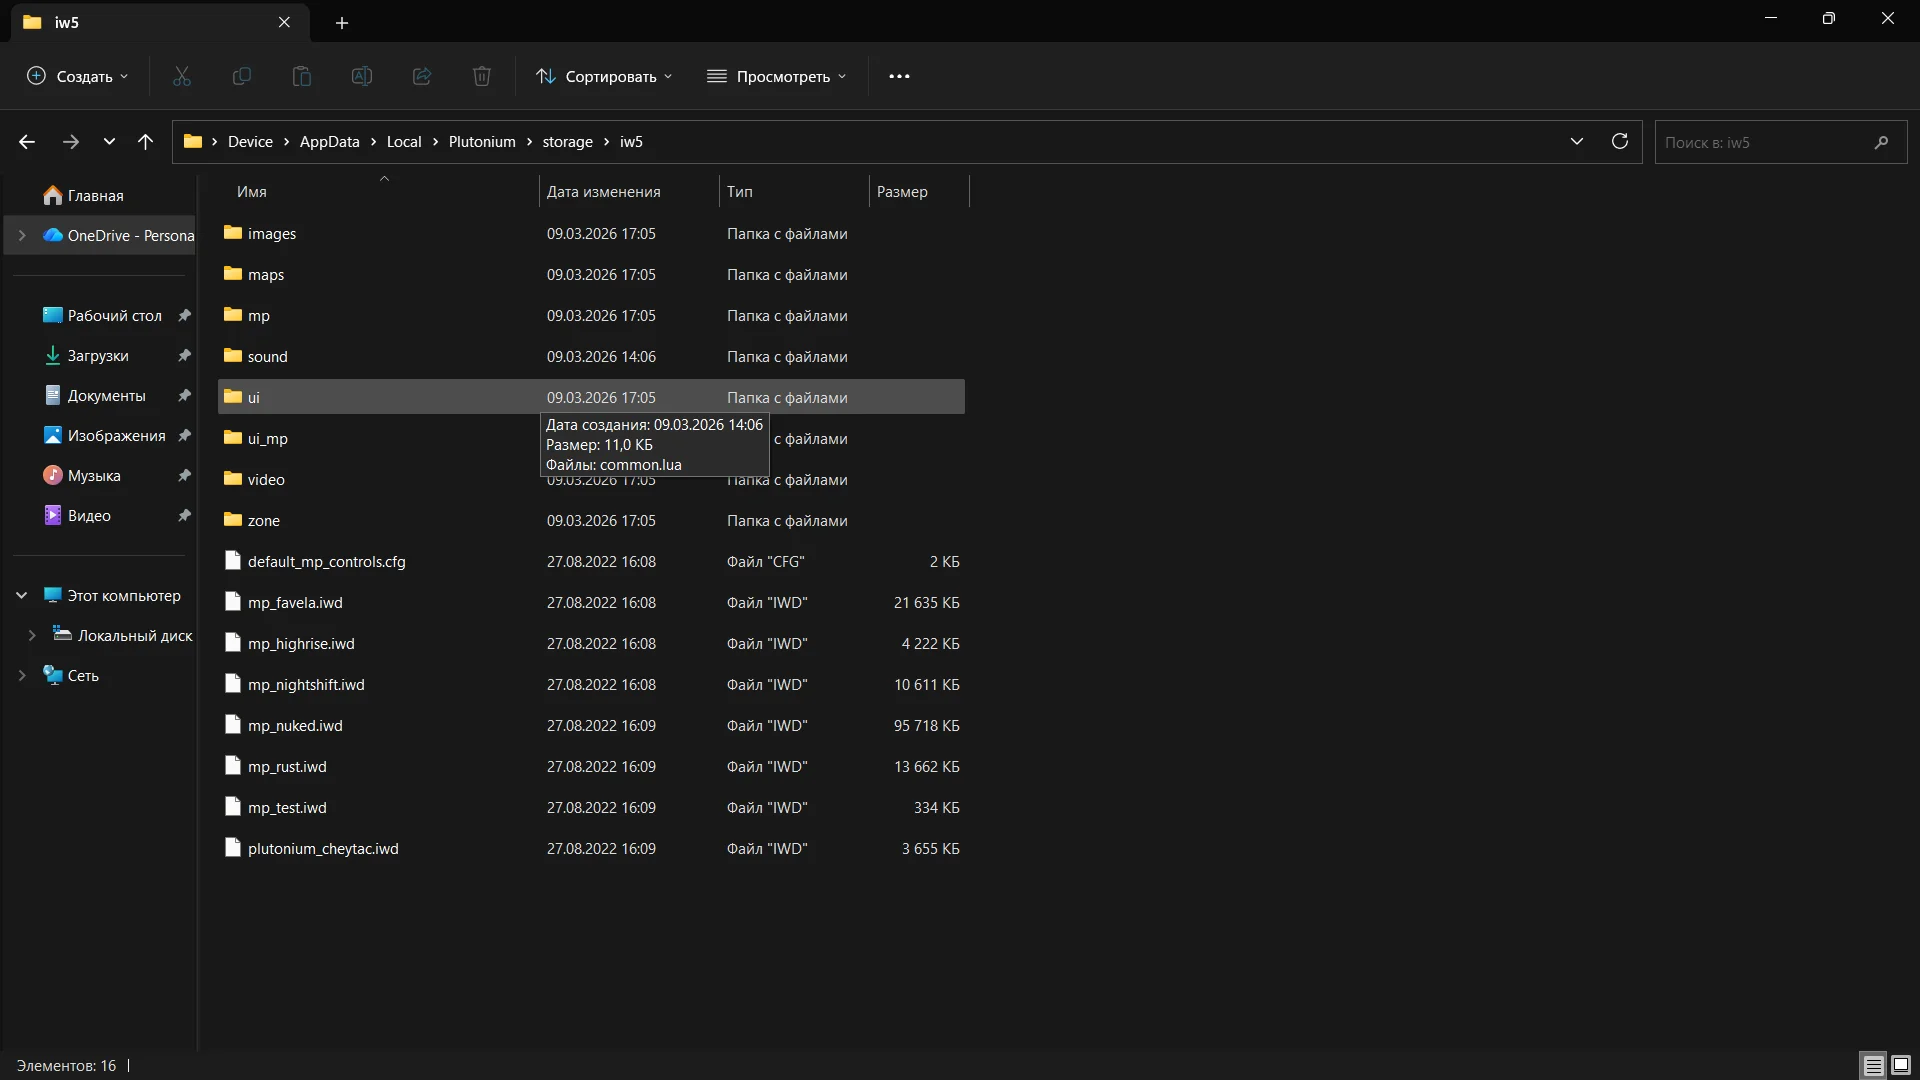Navigate to Plutonium in breadcrumb path
The width and height of the screenshot is (1920, 1080).
pos(482,142)
